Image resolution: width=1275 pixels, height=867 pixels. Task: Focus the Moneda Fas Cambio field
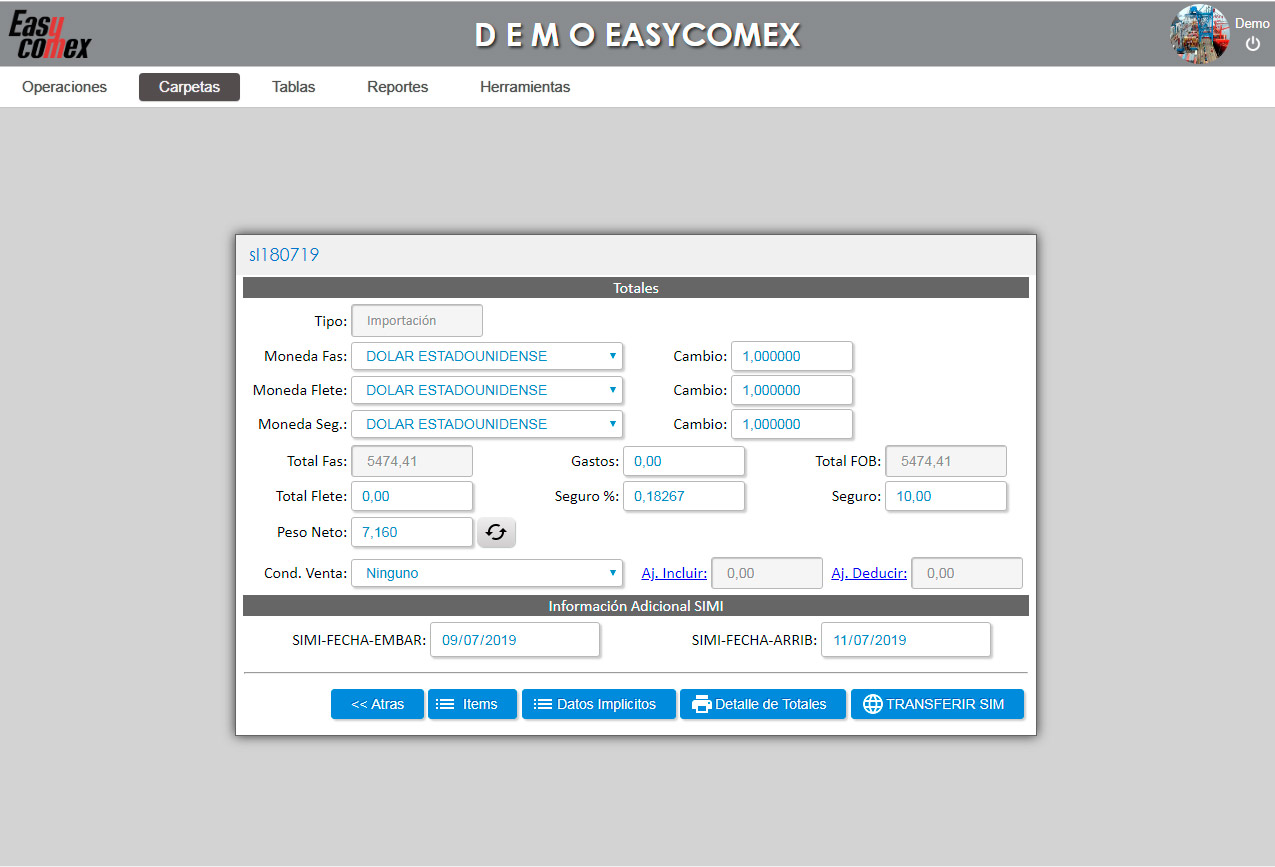pos(792,356)
